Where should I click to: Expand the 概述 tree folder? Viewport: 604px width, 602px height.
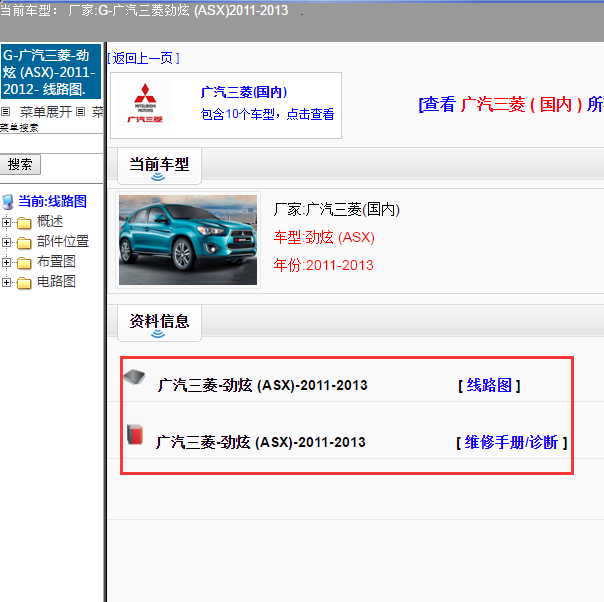6,222
